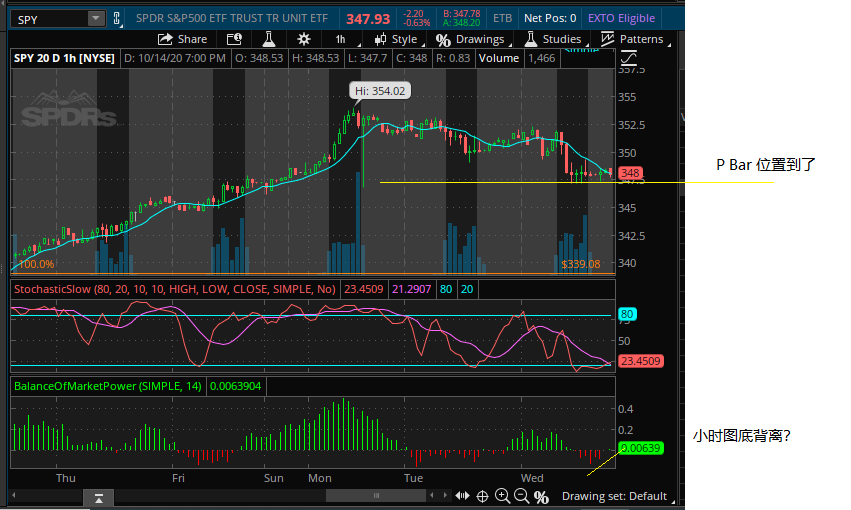Click the 100.0% level label
Screen dimensions: 851x510
tap(36, 264)
